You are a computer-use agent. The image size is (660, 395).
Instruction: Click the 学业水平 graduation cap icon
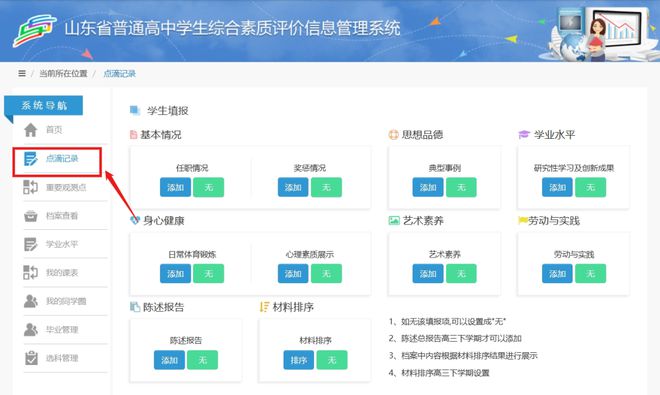(x=524, y=135)
